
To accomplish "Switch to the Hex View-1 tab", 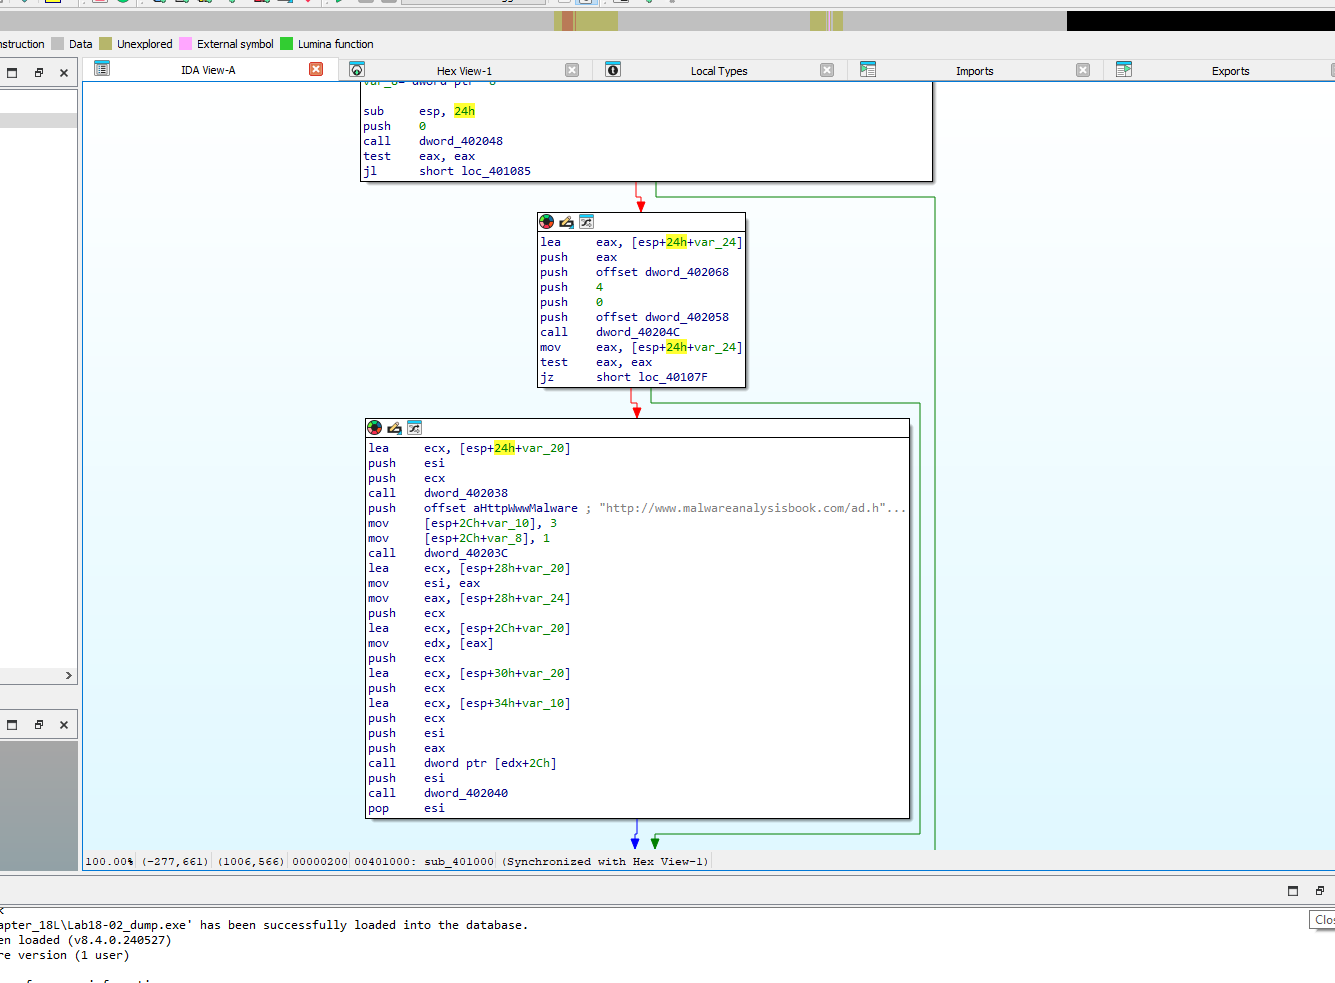I will pyautogui.click(x=464, y=71).
